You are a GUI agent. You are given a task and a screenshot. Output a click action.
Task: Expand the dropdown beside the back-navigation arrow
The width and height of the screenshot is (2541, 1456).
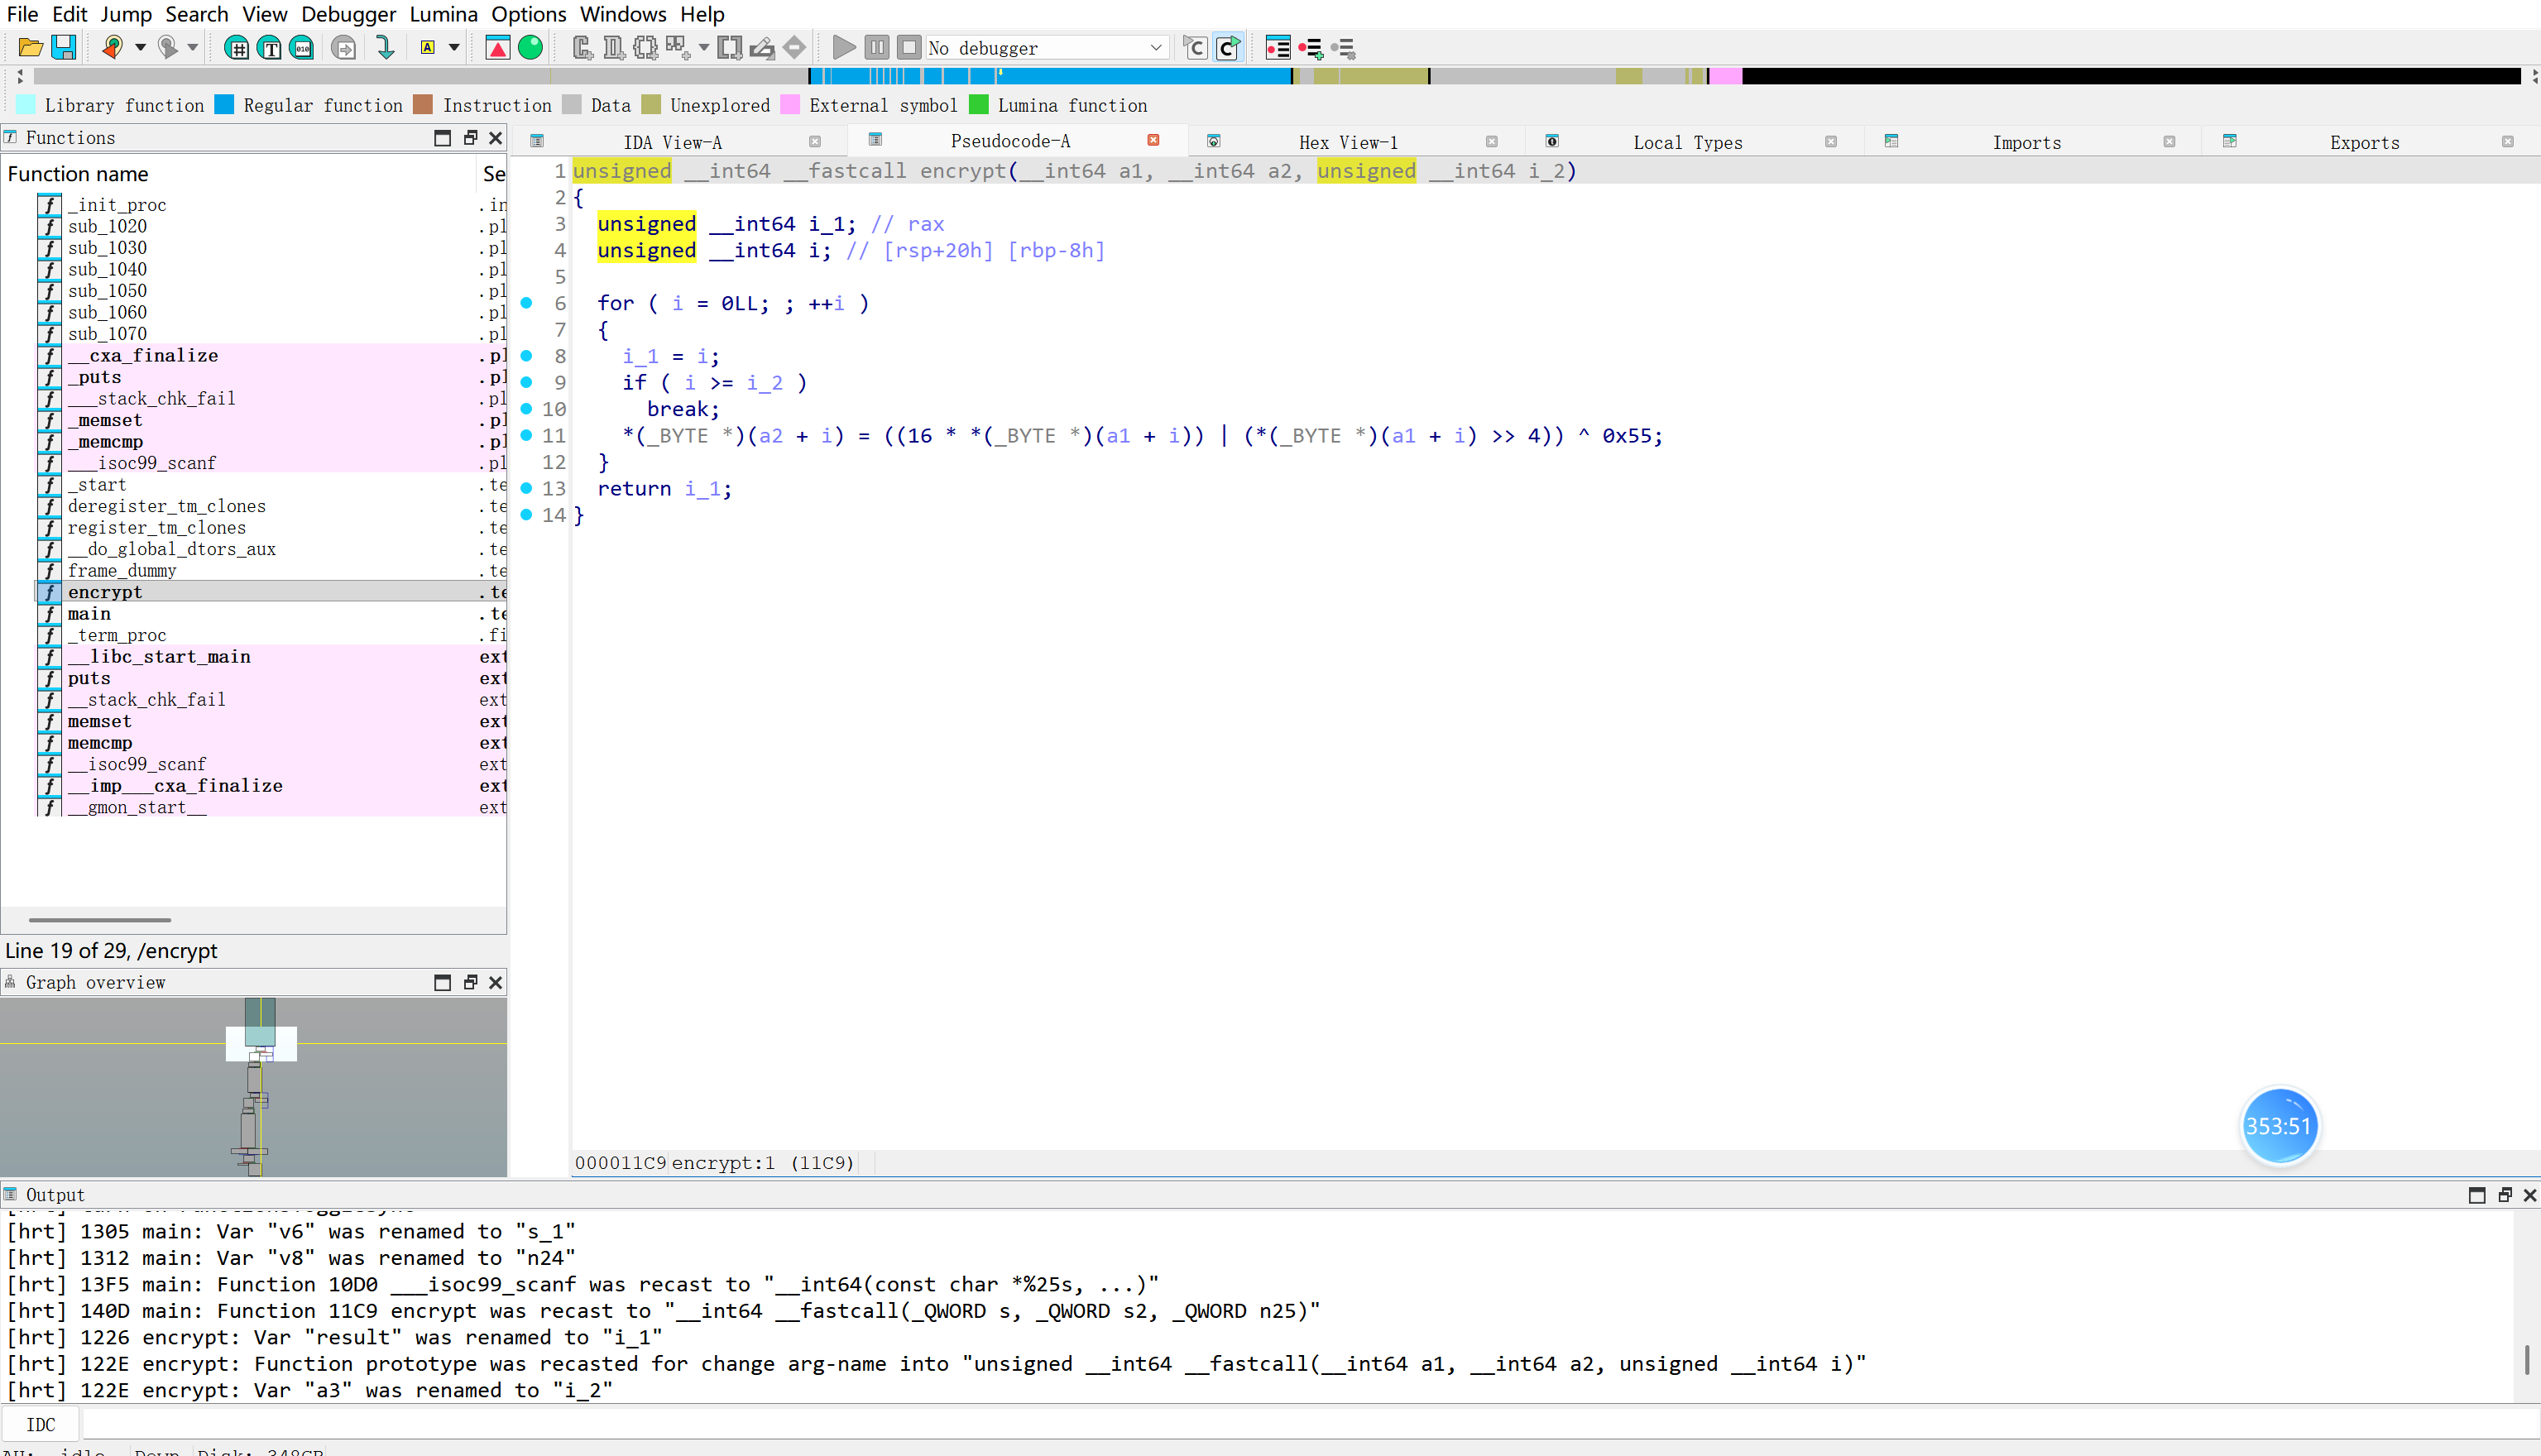(x=139, y=47)
